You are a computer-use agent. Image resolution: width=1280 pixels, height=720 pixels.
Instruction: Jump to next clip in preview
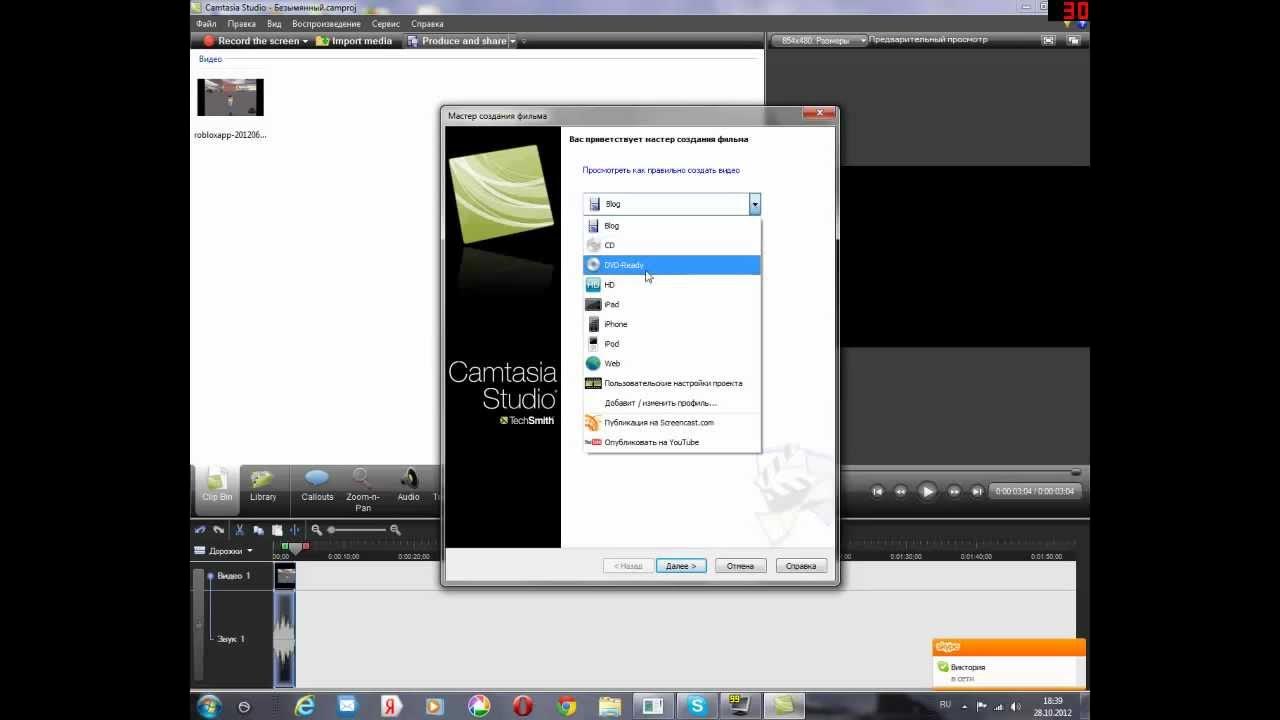coord(977,491)
